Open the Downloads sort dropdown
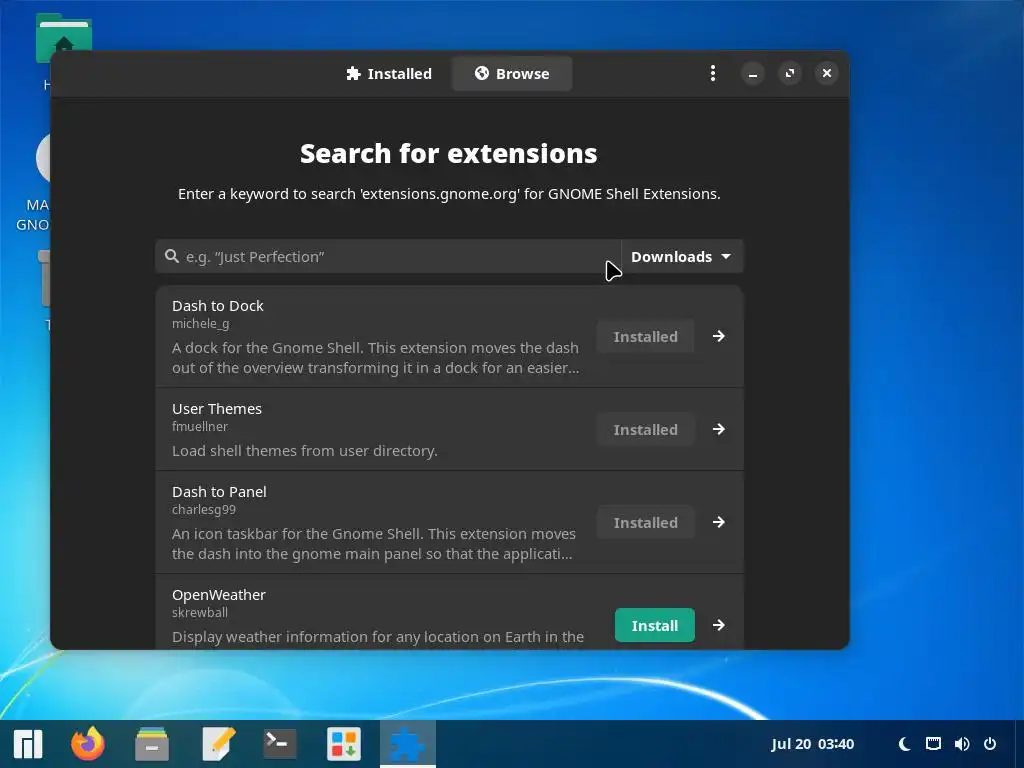The height and width of the screenshot is (768, 1024). tap(682, 257)
